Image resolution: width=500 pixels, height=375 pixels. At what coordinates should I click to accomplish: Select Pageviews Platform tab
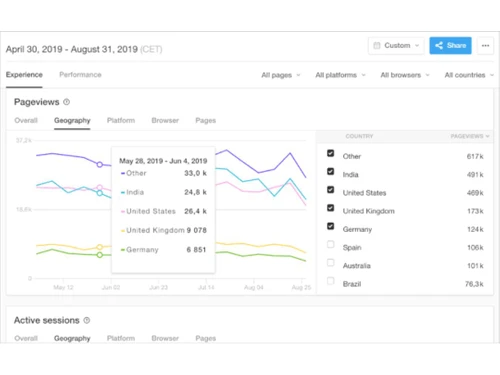[121, 120]
